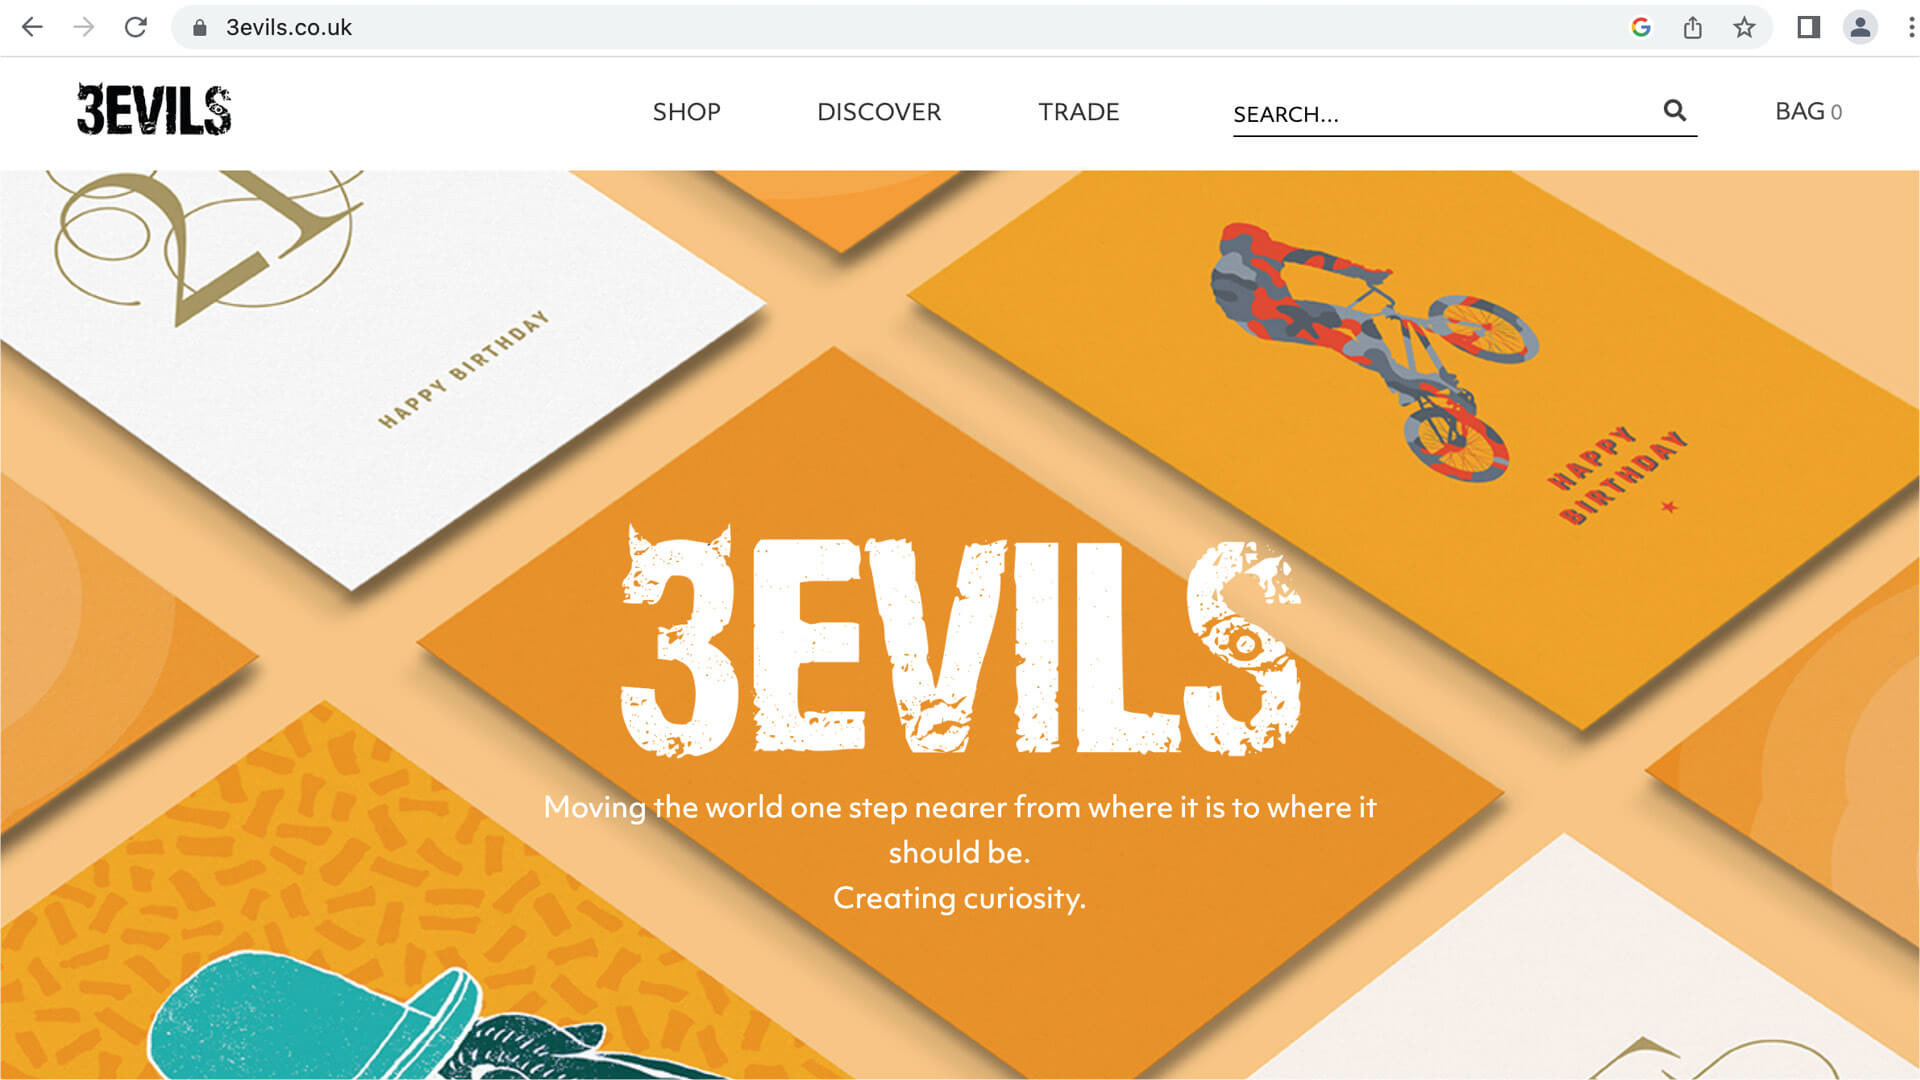Image resolution: width=1920 pixels, height=1080 pixels.
Task: Click the 3EVILS header logo
Action: pyautogui.click(x=154, y=110)
